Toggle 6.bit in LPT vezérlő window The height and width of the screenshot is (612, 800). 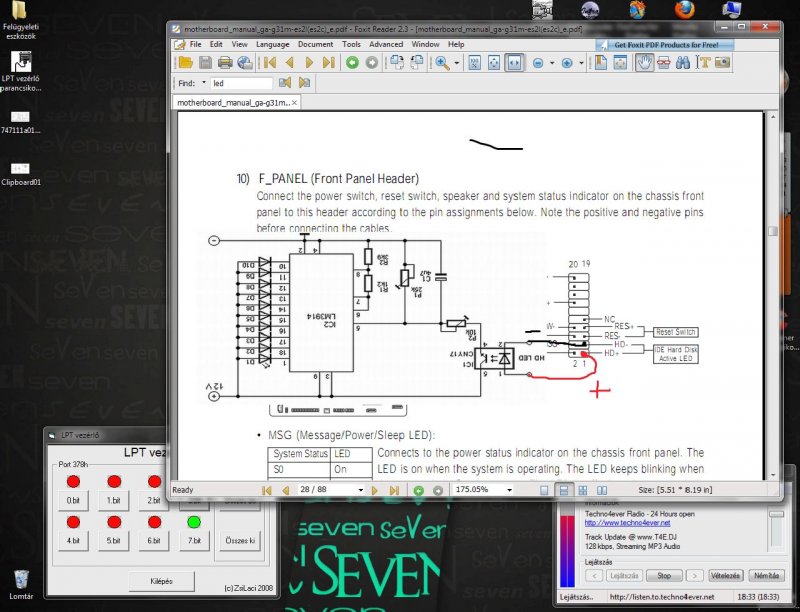pos(154,541)
